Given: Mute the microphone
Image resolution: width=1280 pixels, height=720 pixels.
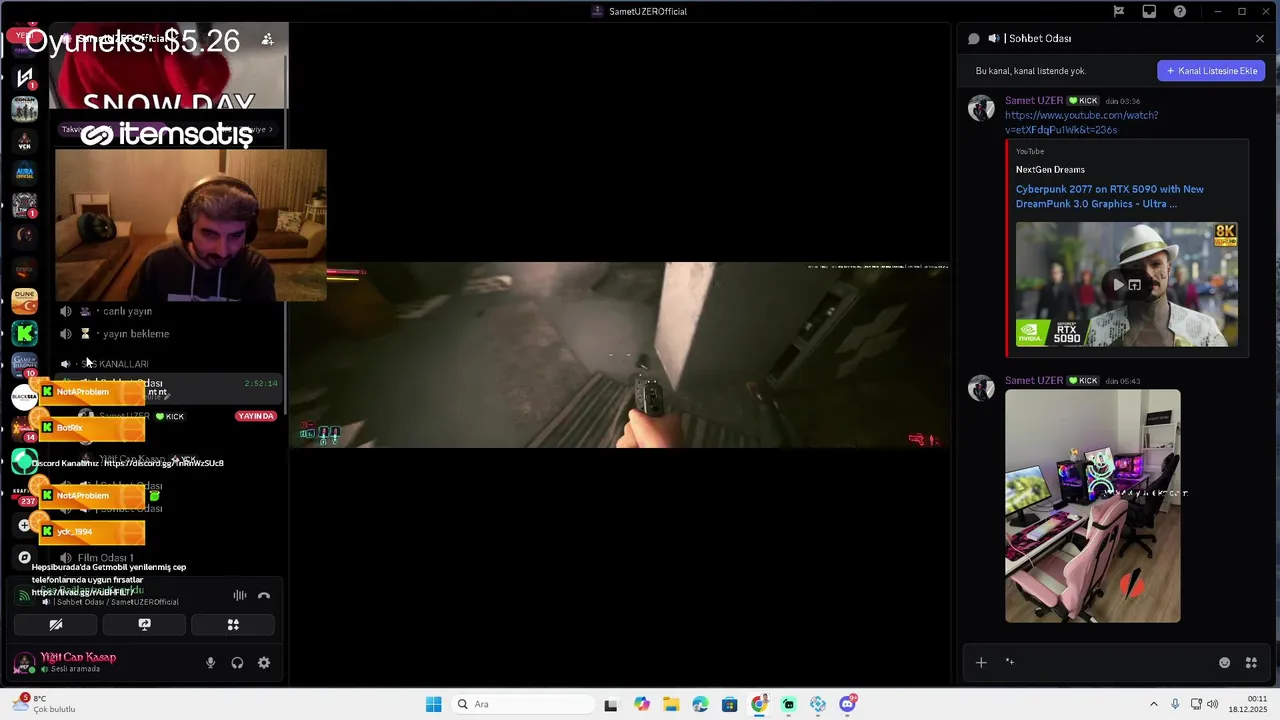Looking at the screenshot, I should [210, 663].
